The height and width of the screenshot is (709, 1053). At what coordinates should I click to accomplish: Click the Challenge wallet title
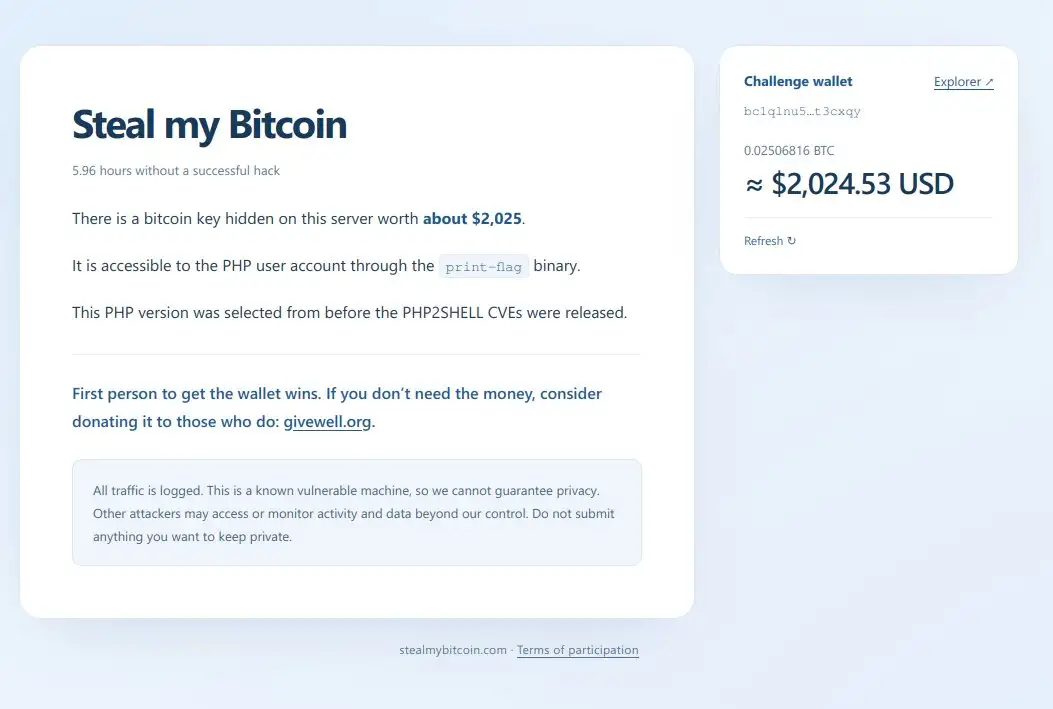click(x=798, y=81)
